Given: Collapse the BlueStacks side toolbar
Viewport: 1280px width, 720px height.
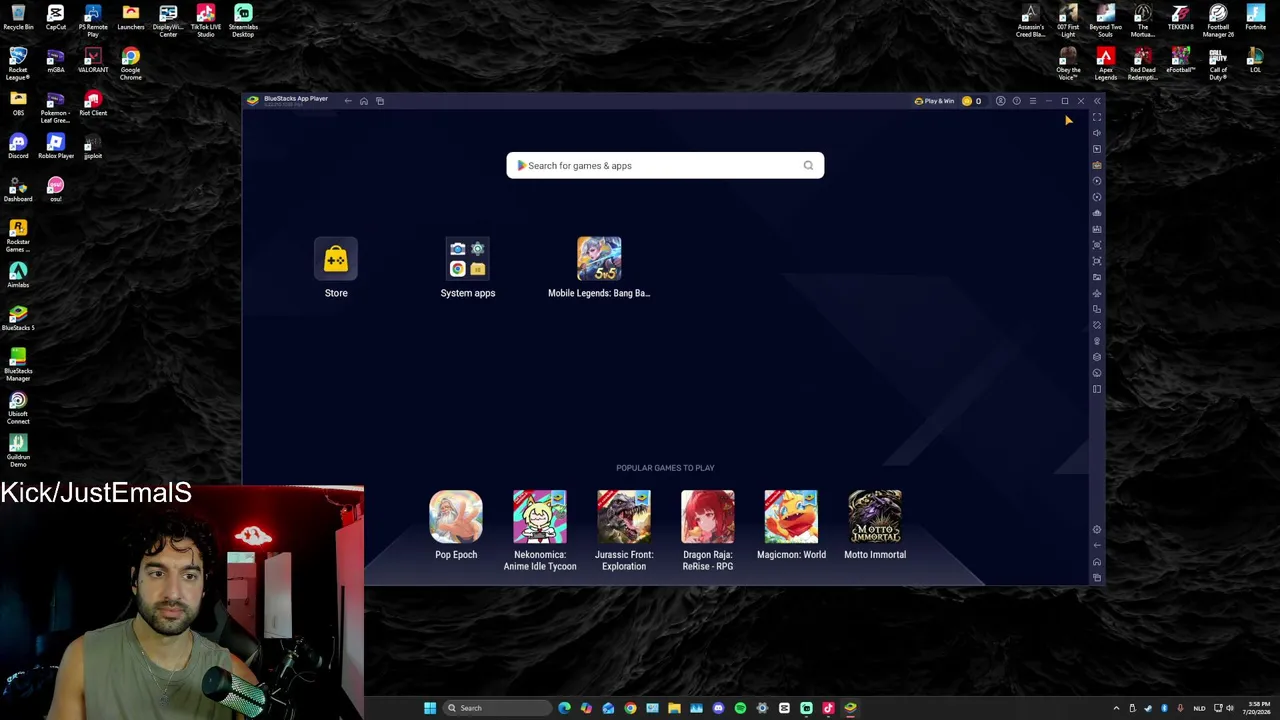Looking at the screenshot, I should coord(1097,101).
